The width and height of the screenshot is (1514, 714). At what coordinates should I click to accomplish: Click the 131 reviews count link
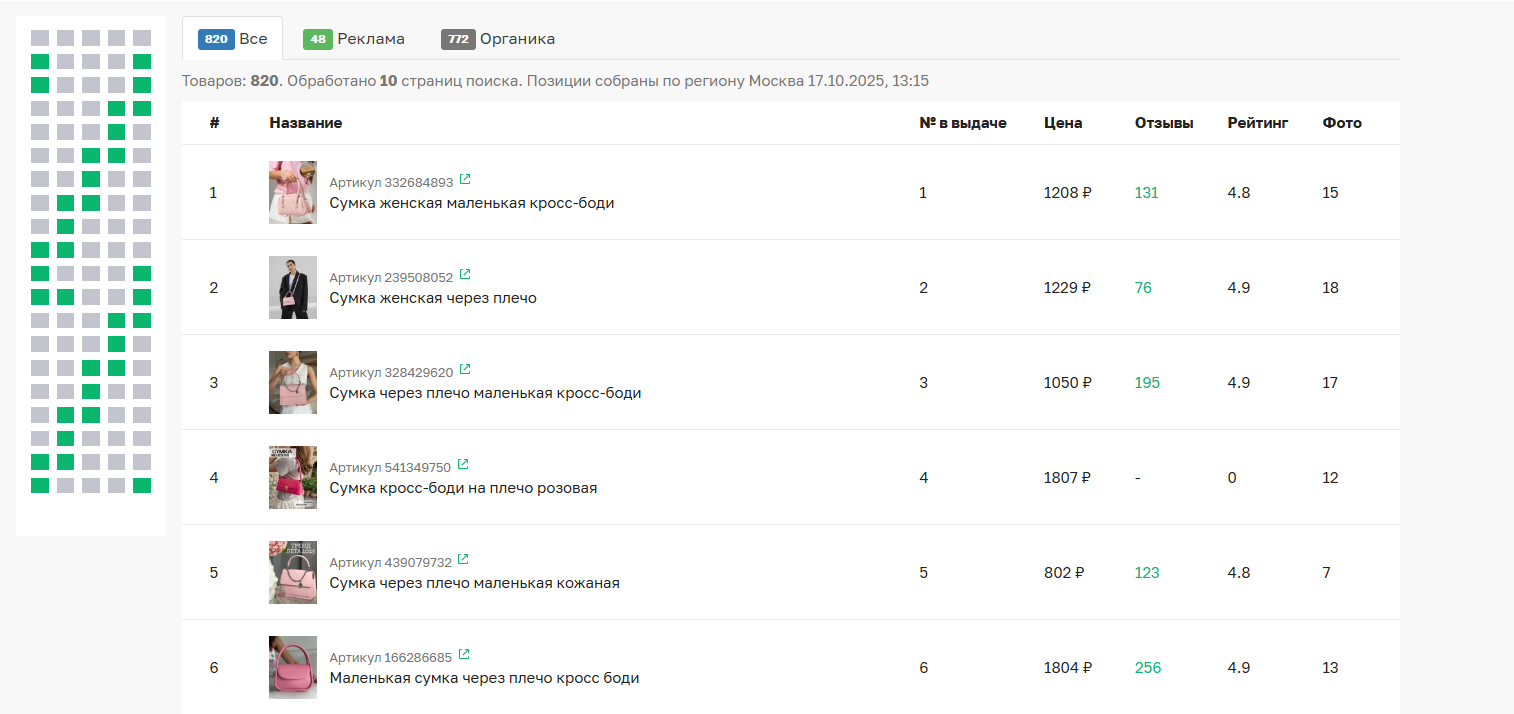[1146, 193]
